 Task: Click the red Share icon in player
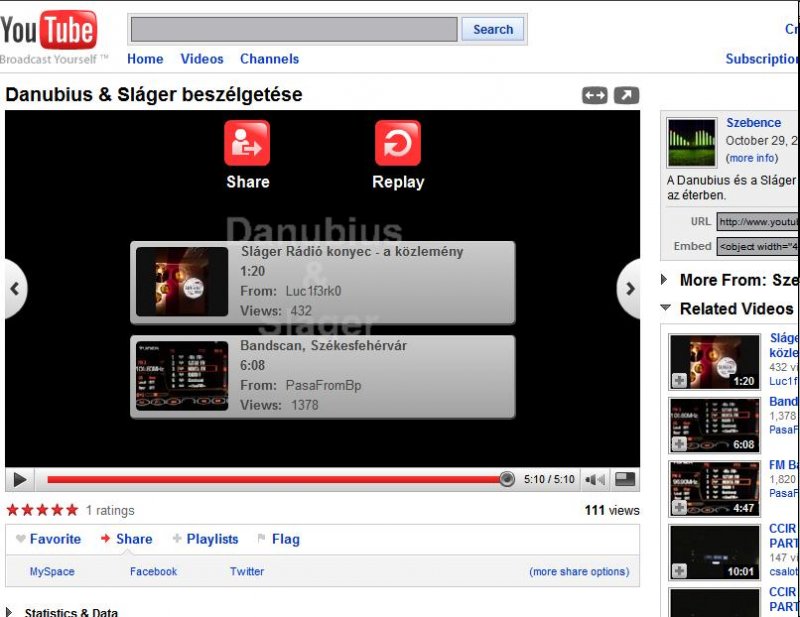(x=247, y=143)
